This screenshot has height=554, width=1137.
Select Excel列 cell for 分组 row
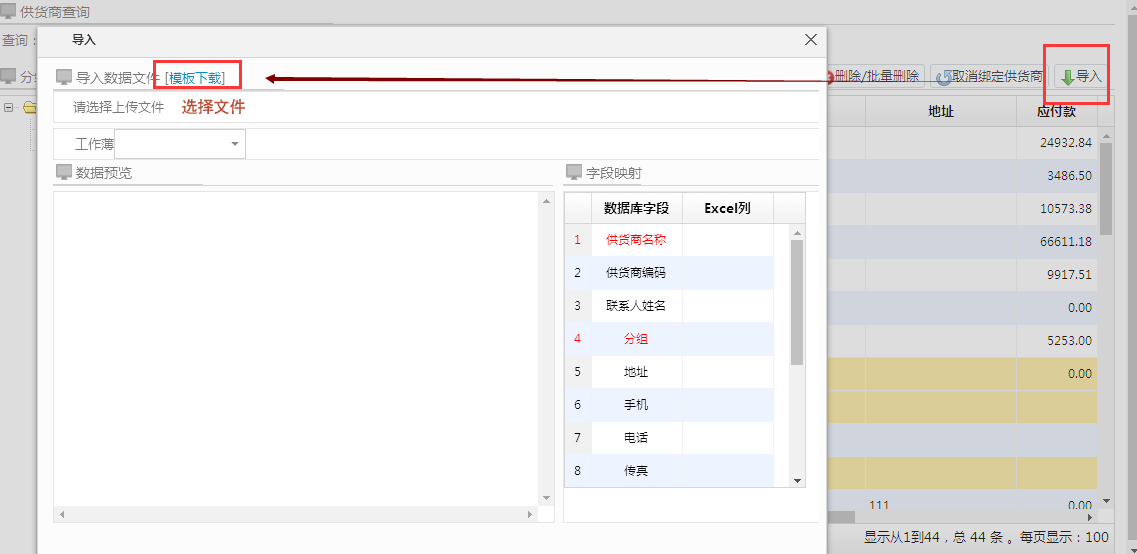click(727, 339)
